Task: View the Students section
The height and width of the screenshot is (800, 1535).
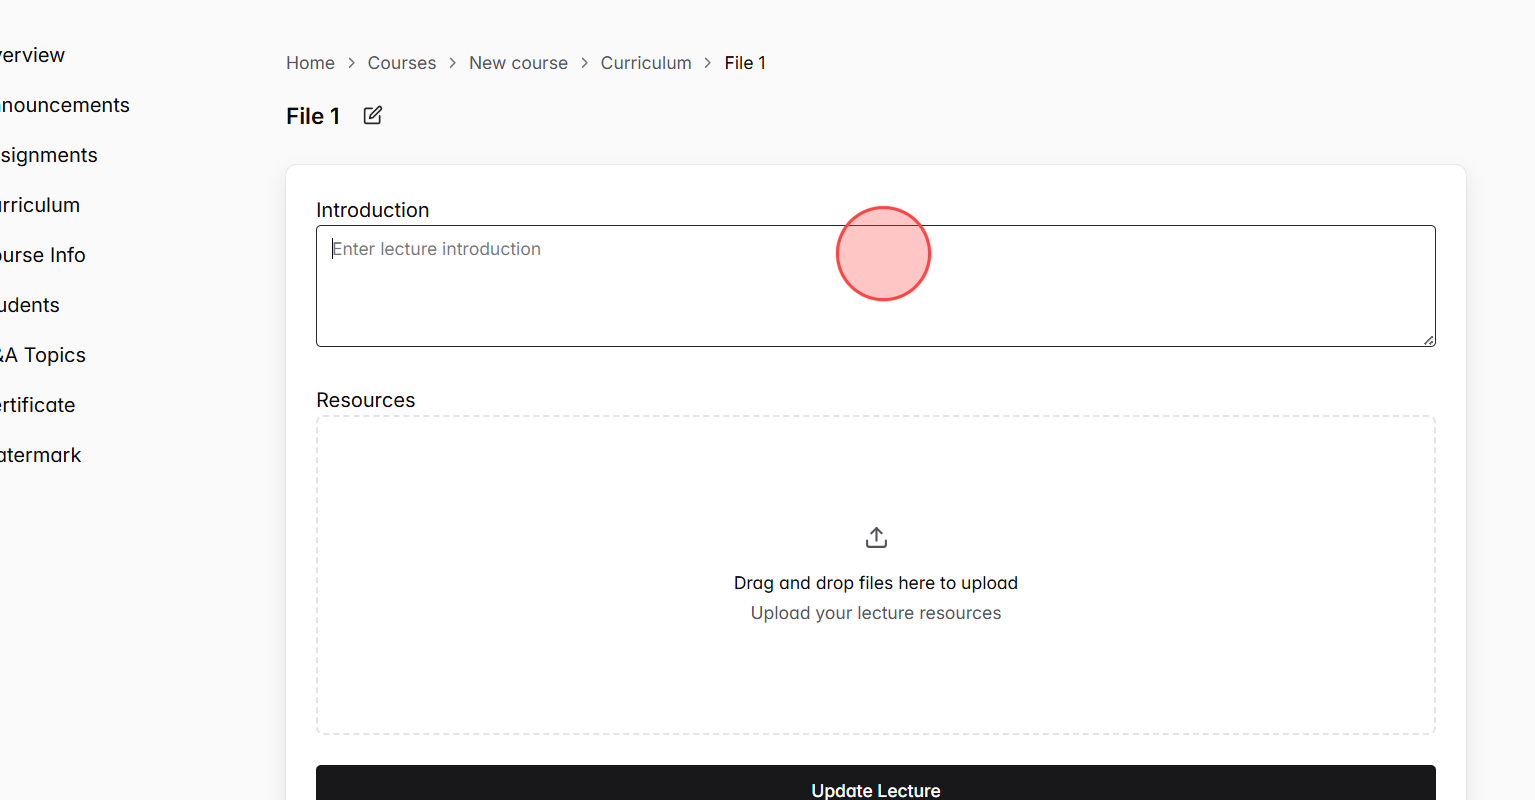Action: (28, 305)
